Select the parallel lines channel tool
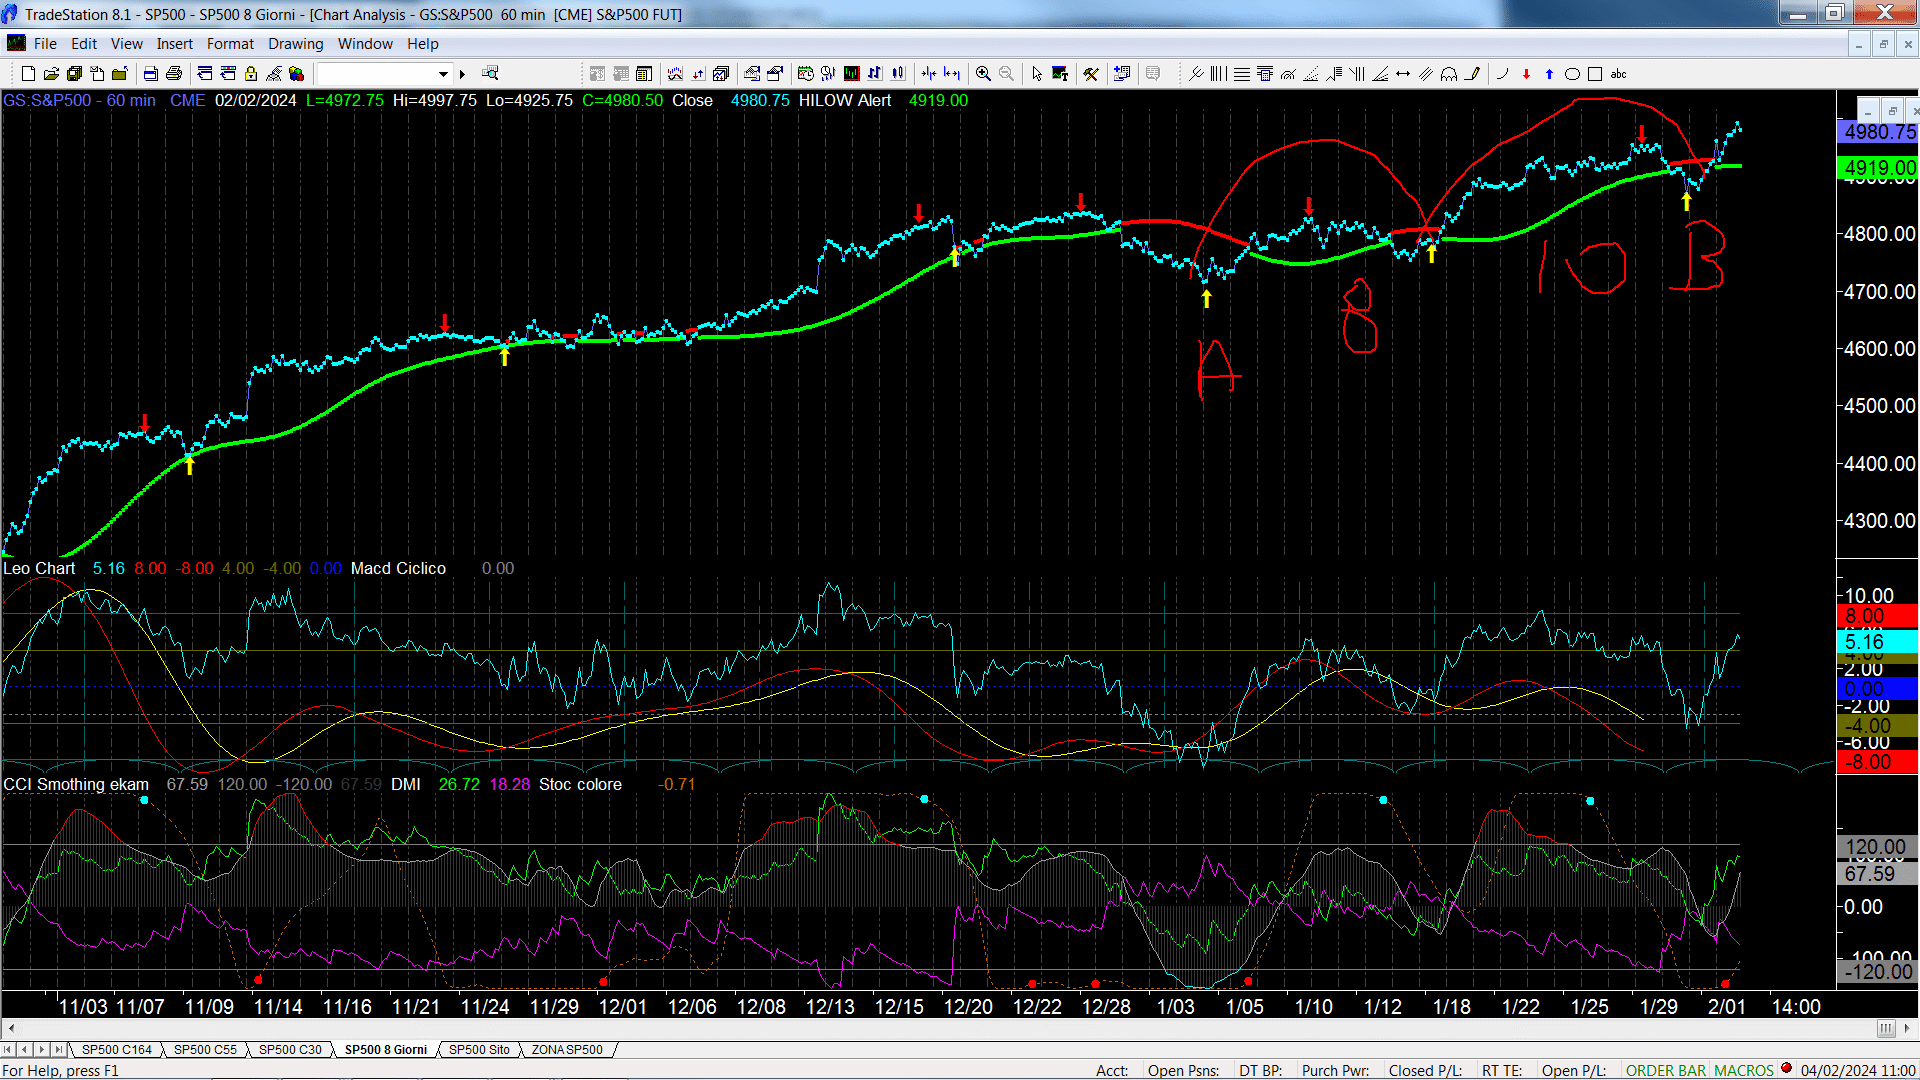The height and width of the screenshot is (1080, 1920). [x=1426, y=74]
